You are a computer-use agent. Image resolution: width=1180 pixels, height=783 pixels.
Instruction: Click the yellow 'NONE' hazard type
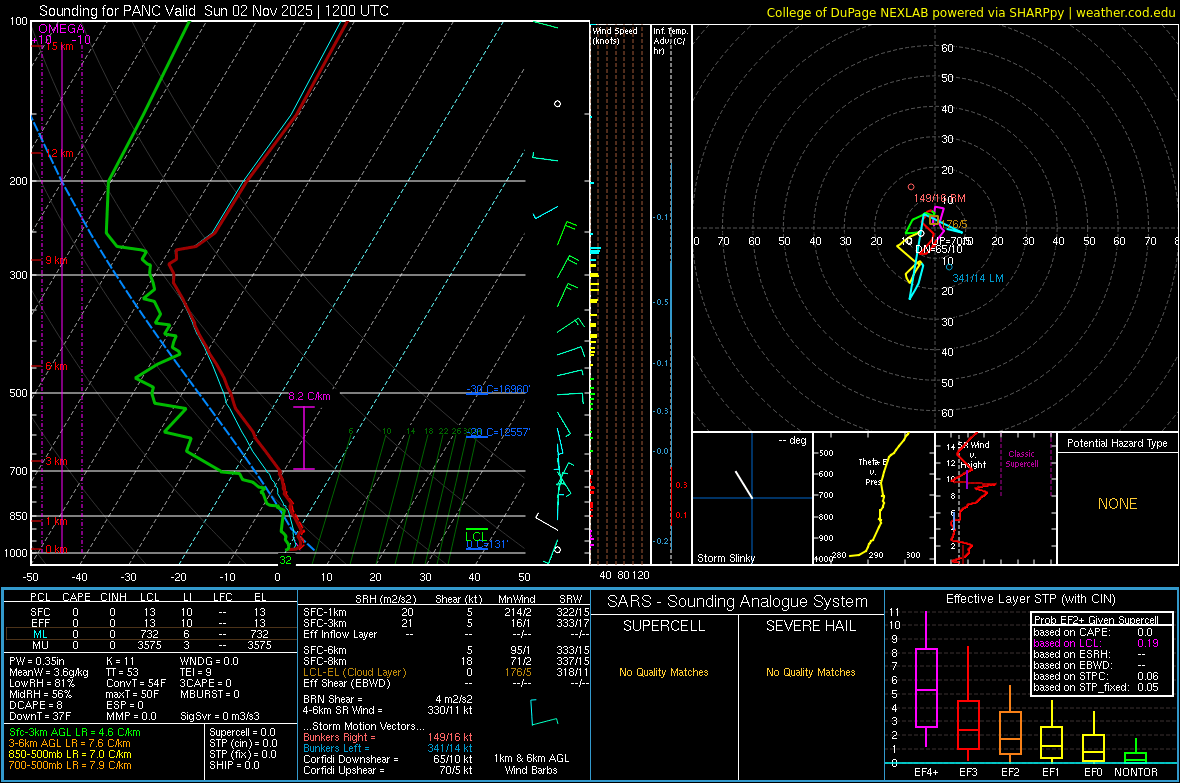pos(1117,504)
